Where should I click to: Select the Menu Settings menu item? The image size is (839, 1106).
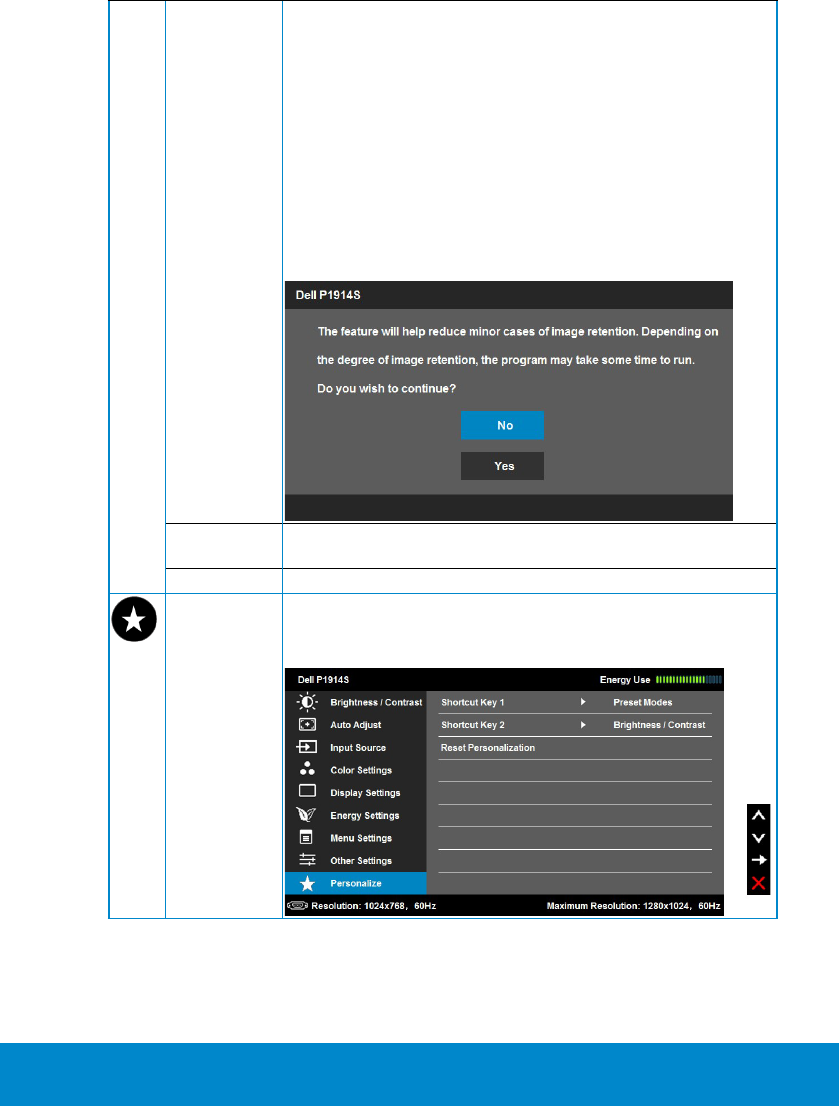361,838
